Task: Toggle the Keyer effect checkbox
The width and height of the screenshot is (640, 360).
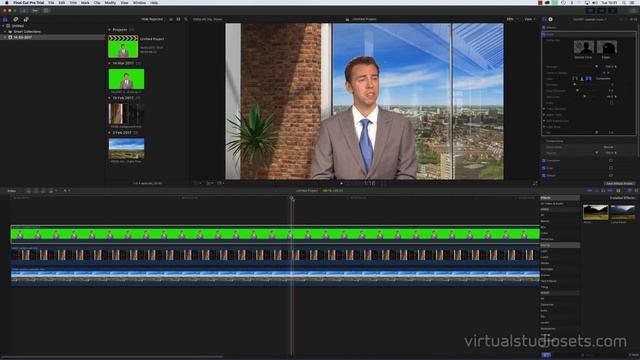Action: point(544,34)
